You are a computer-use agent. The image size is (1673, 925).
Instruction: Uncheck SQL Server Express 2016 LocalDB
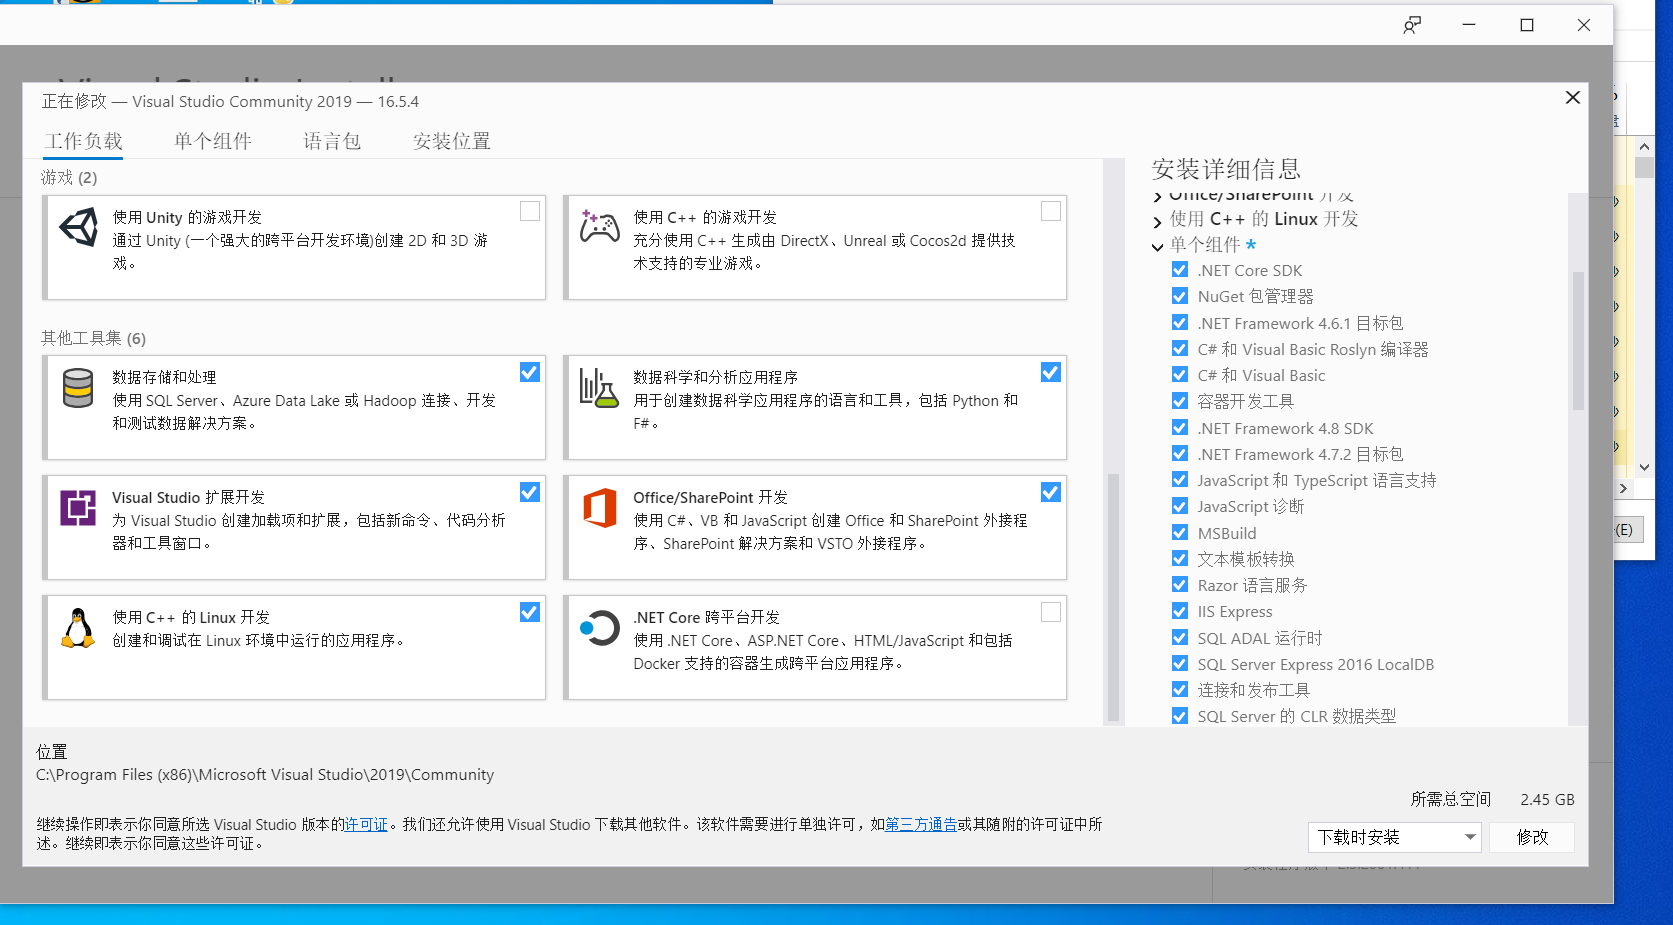pyautogui.click(x=1180, y=663)
